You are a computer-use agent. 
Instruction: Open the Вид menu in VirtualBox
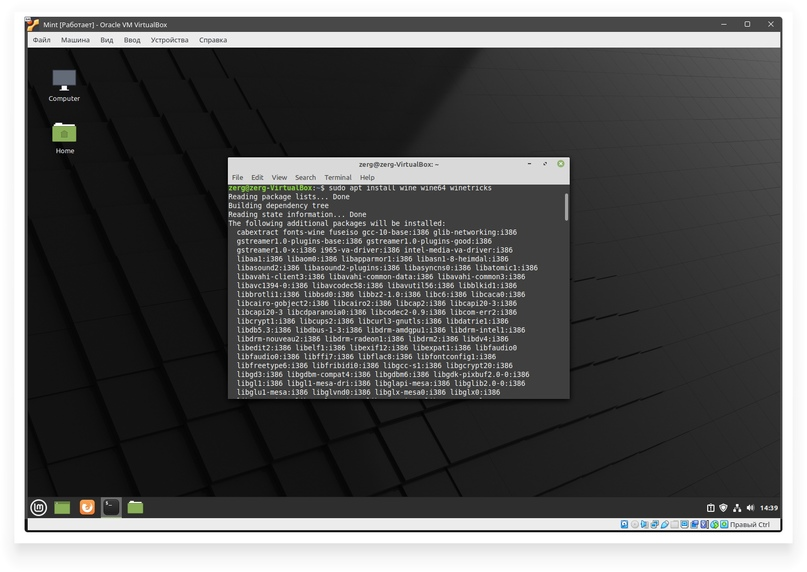click(x=107, y=40)
